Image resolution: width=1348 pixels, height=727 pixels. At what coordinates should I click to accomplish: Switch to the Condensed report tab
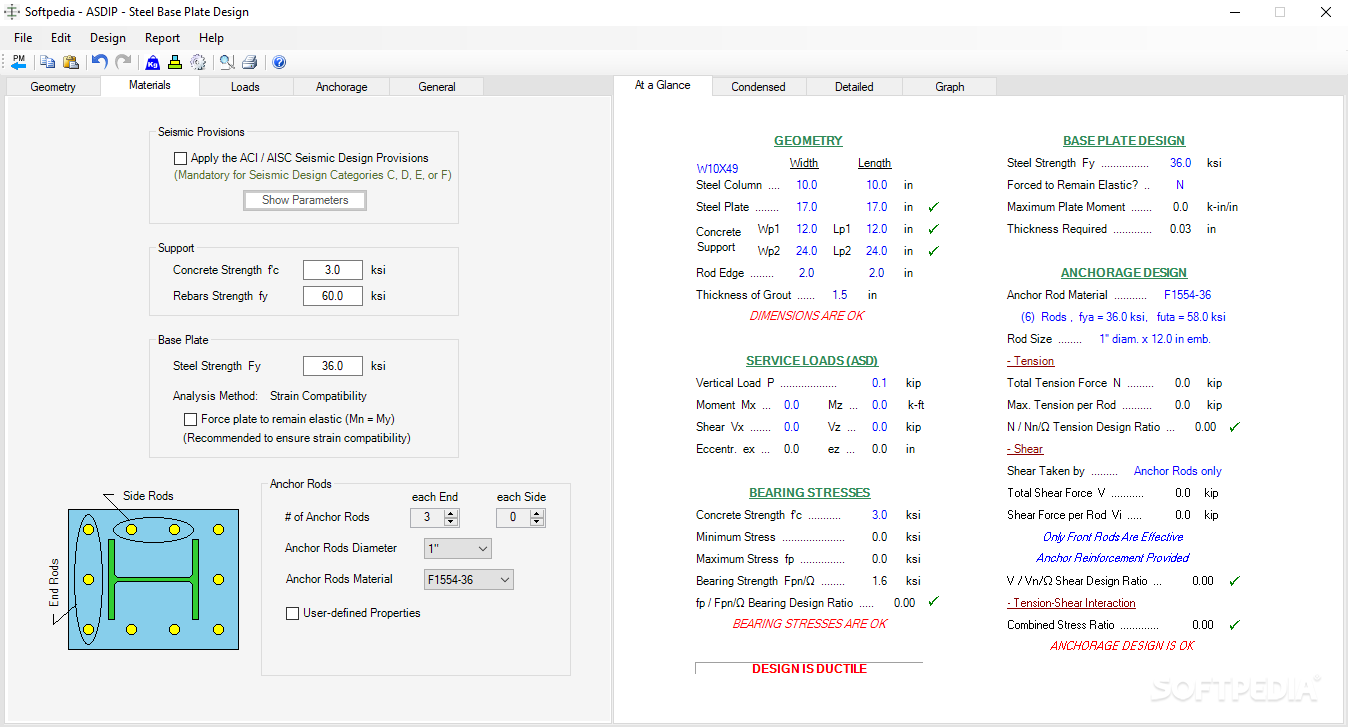point(758,87)
